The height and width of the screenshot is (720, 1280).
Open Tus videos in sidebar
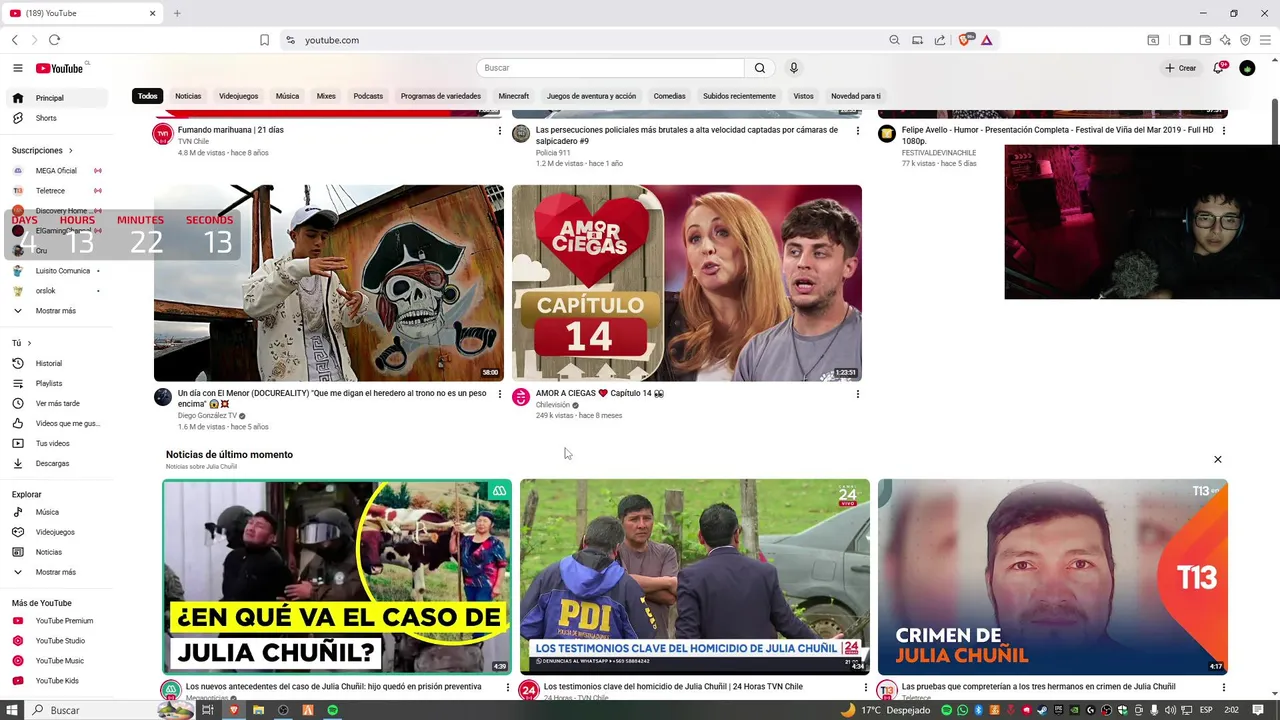point(56,443)
